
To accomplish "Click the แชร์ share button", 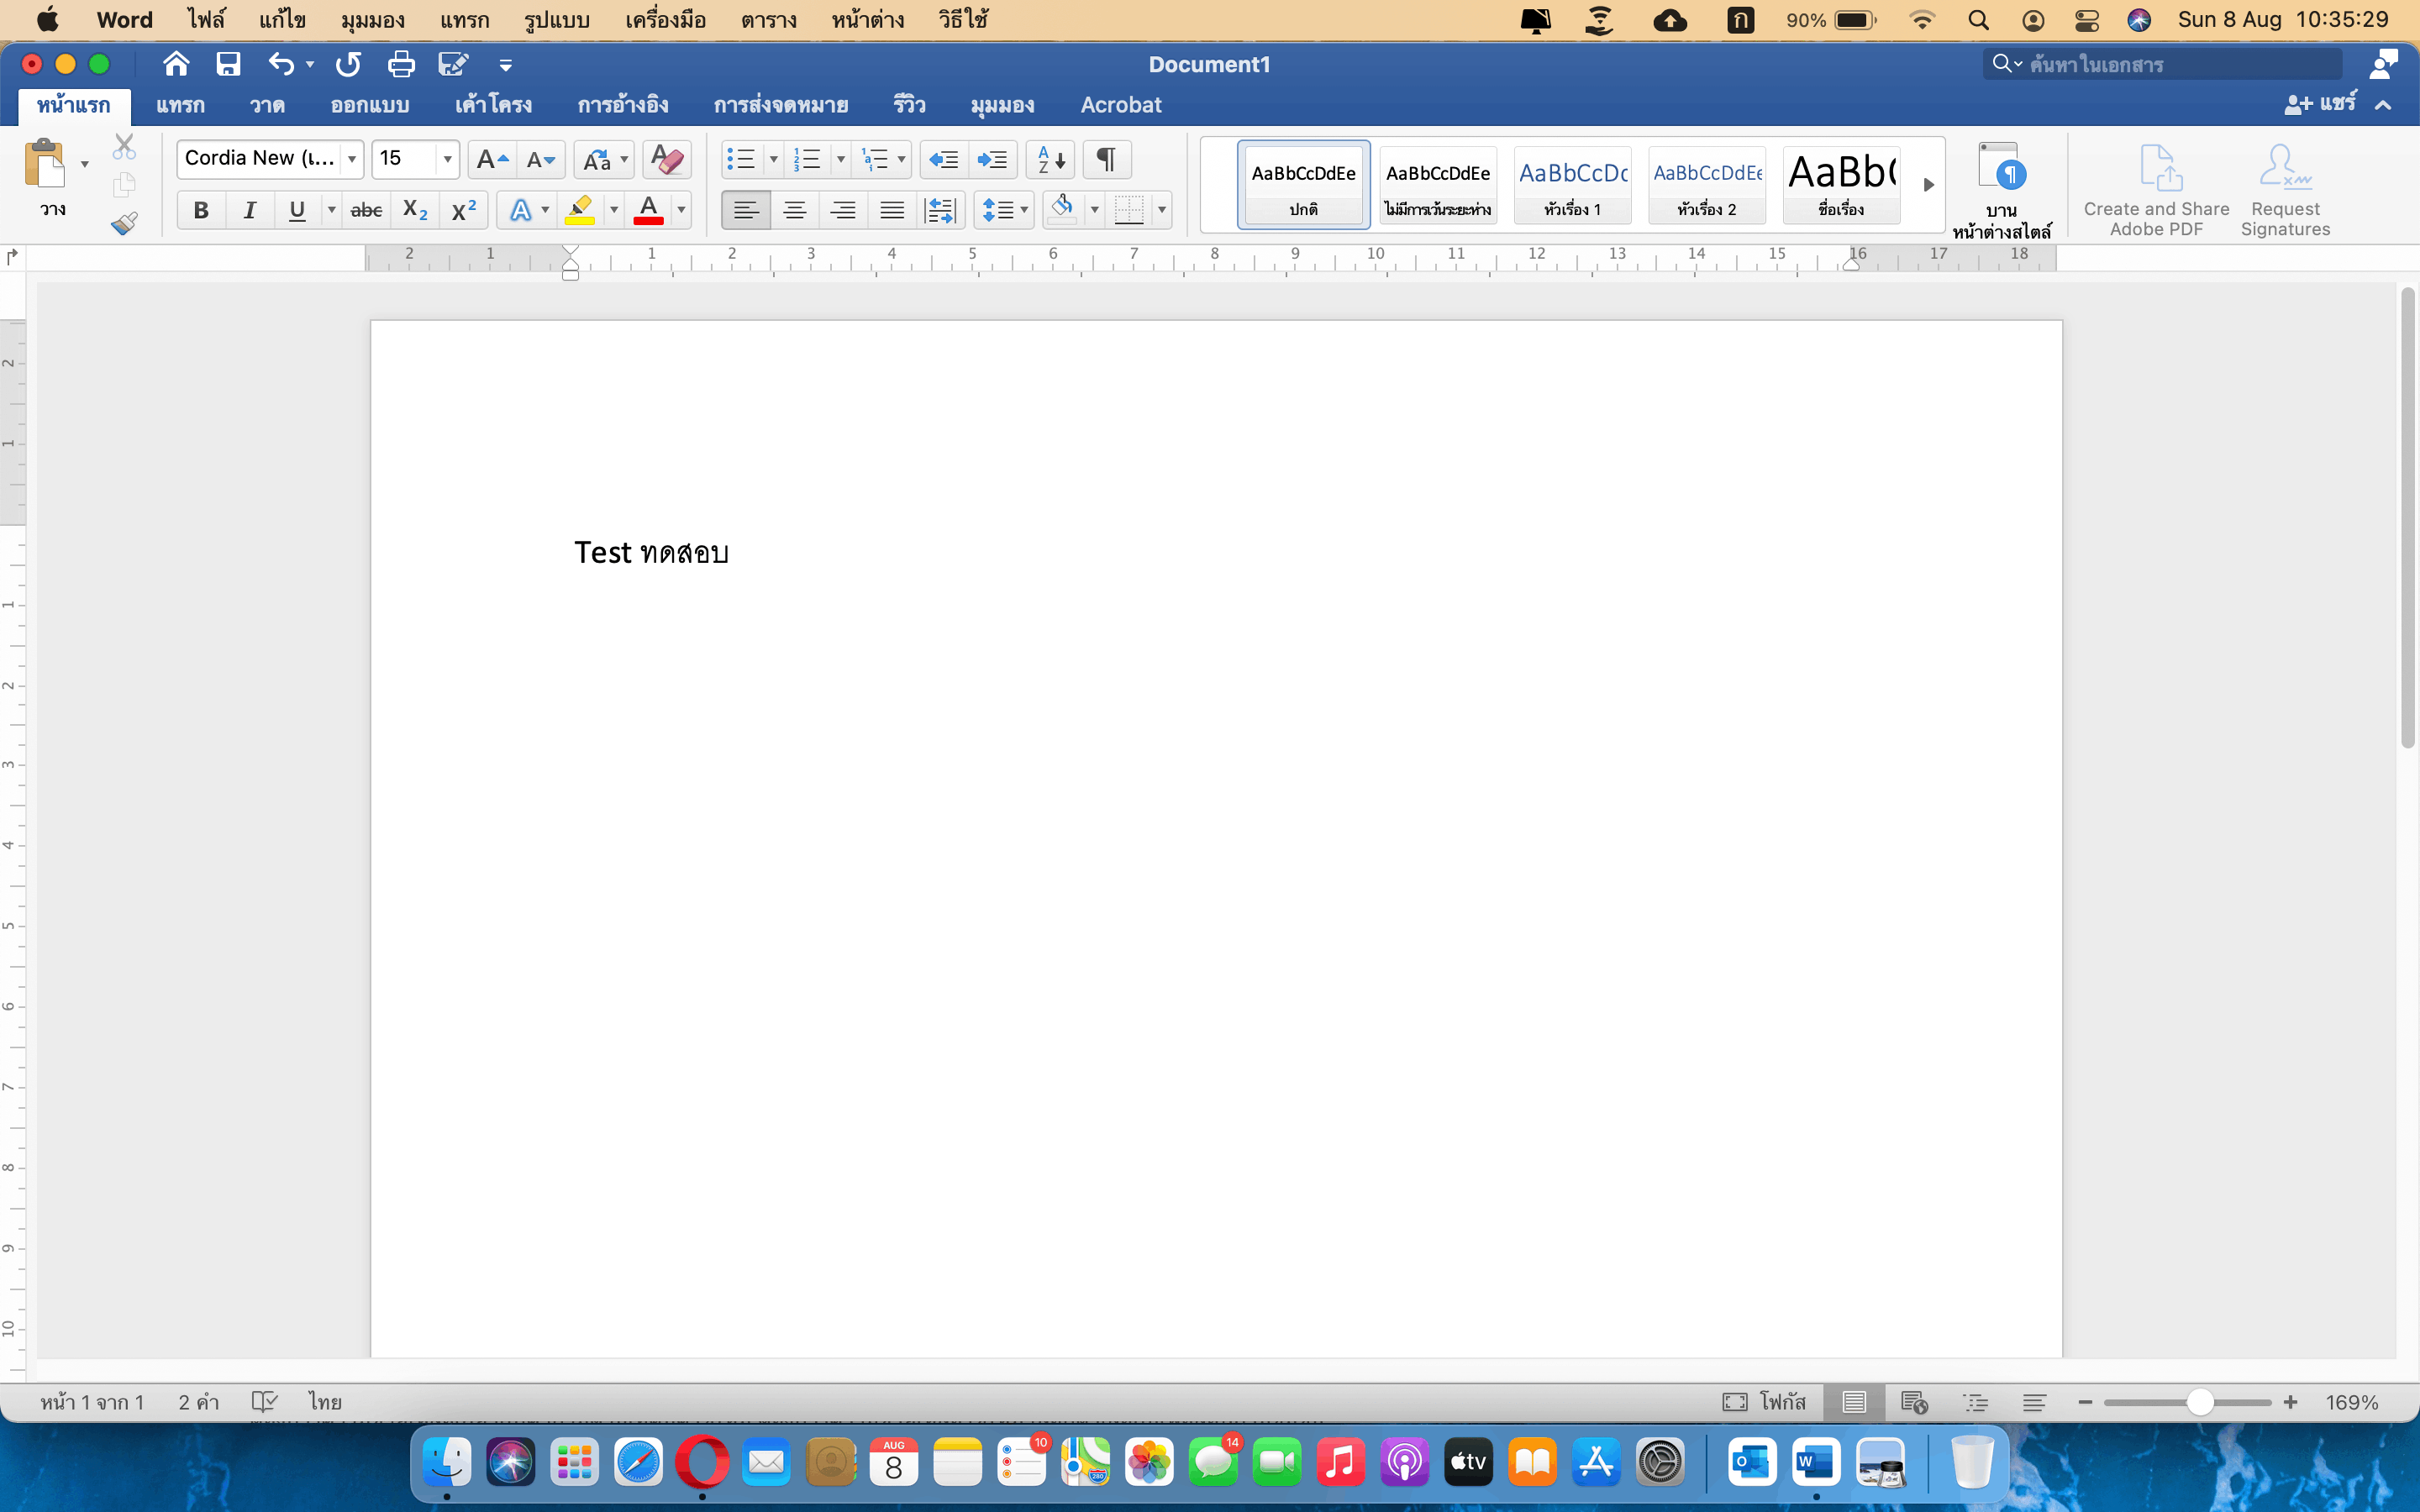I will [2321, 104].
